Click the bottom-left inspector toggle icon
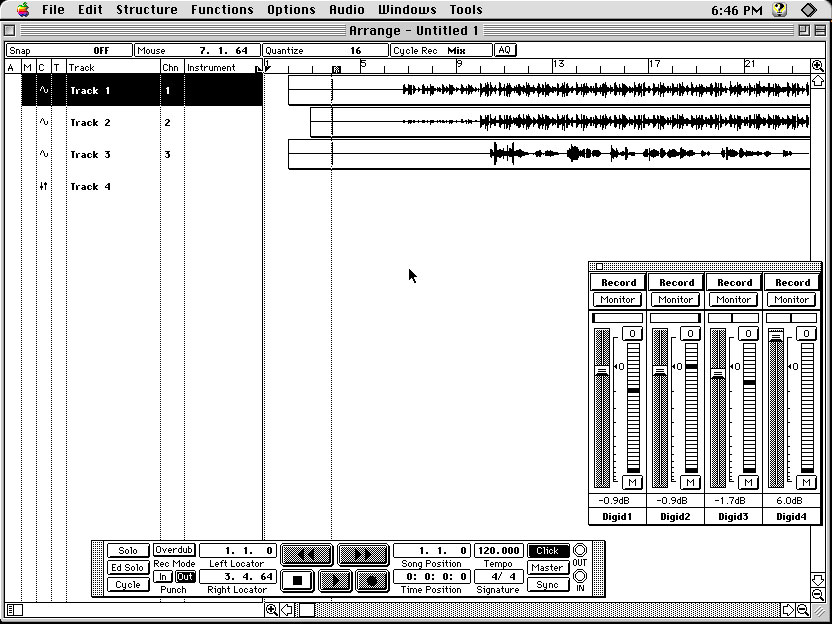Screen dimensions: 832x624 tap(15, 610)
